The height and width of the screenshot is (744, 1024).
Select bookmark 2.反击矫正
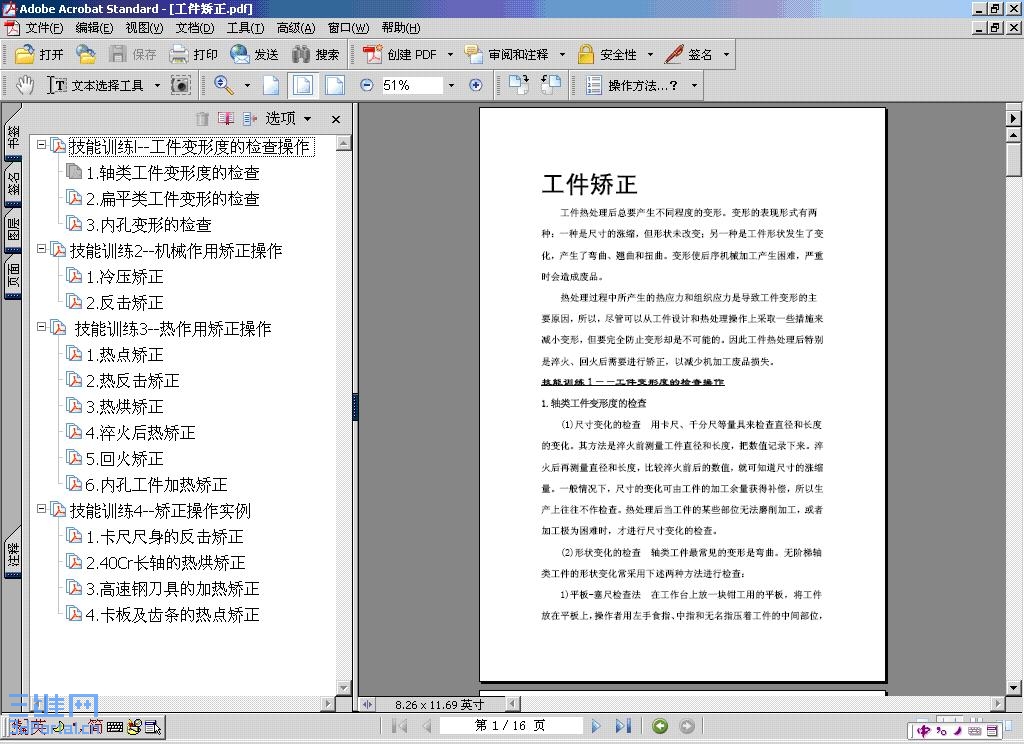click(124, 302)
